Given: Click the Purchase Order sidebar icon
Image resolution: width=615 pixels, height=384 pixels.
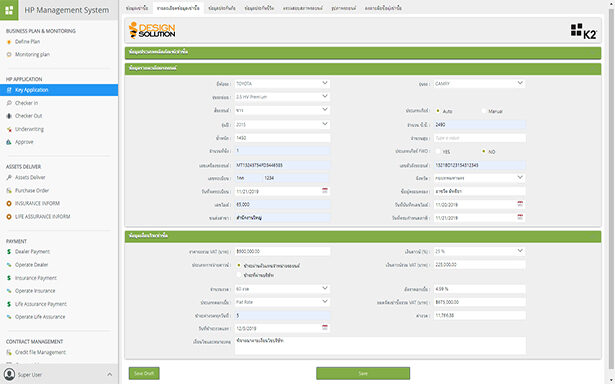Looking at the screenshot, I should 9,191.
